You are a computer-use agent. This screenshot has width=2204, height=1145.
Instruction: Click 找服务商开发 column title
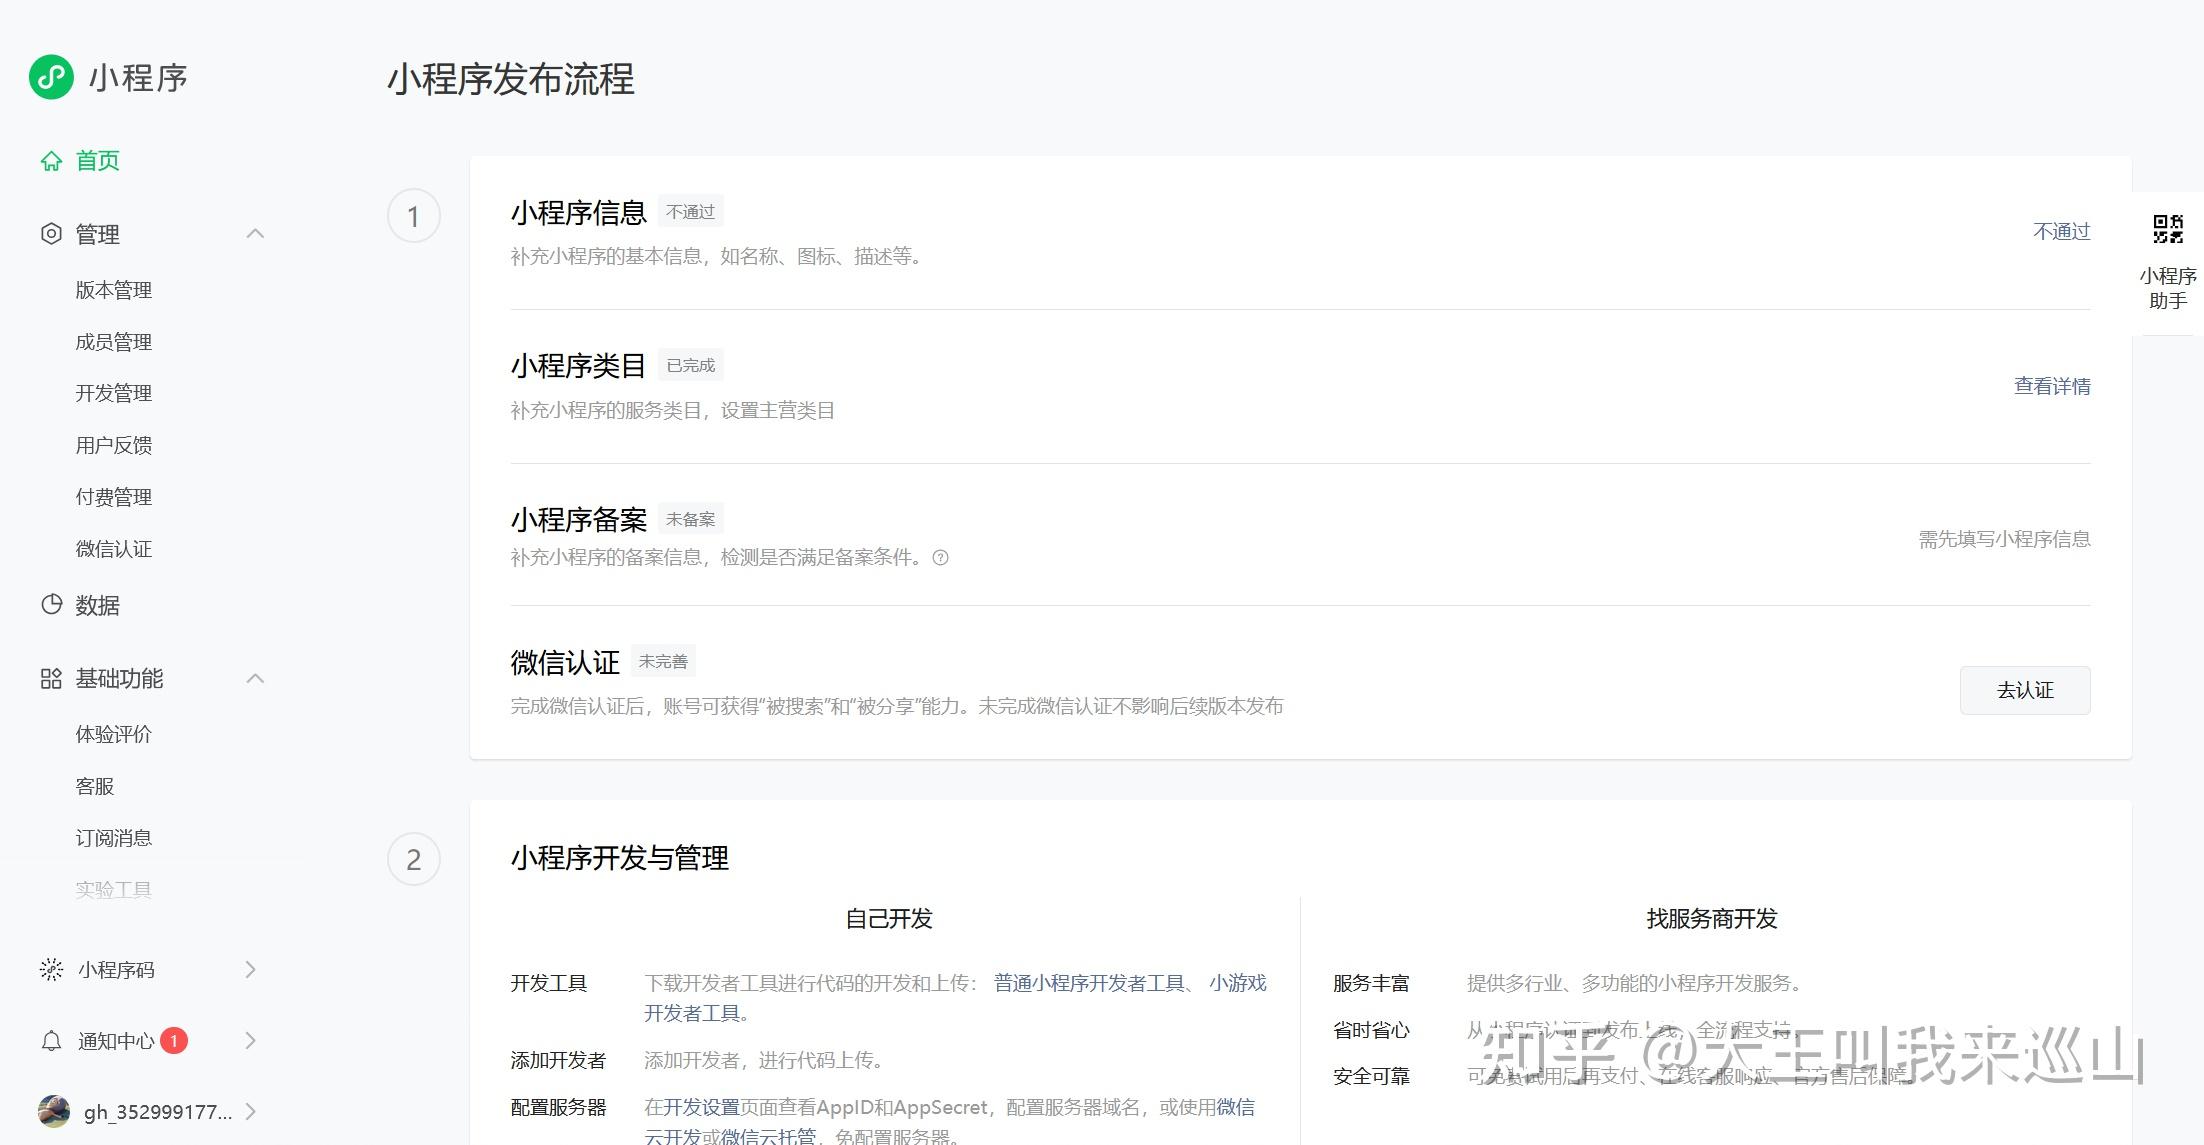(x=1712, y=919)
